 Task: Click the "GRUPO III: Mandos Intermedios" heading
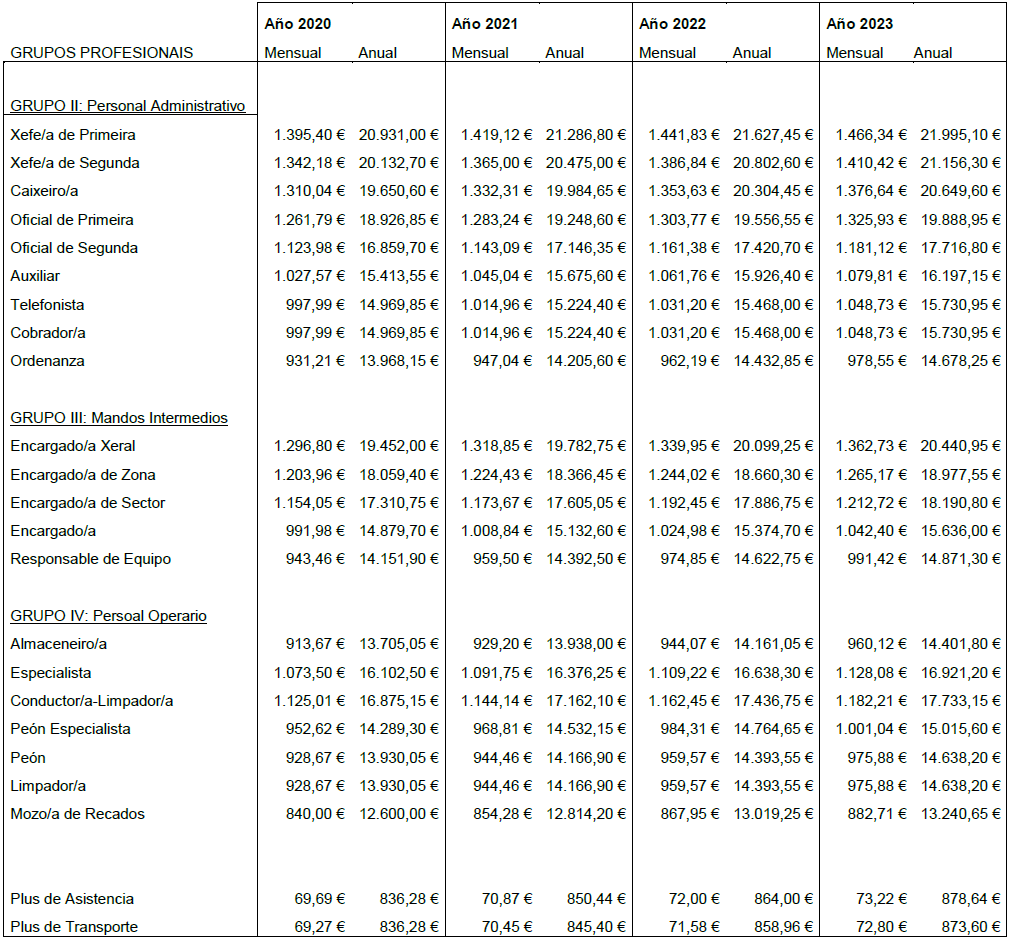119,418
